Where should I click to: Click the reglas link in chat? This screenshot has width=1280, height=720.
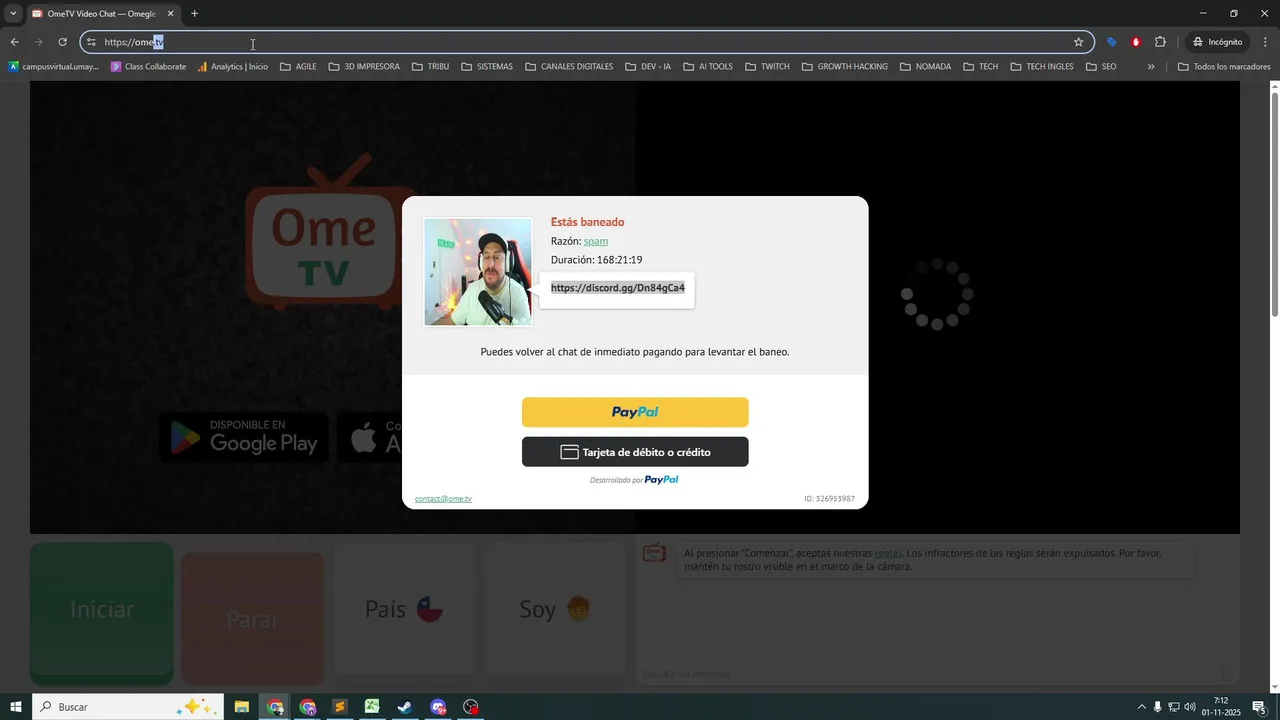pos(888,553)
